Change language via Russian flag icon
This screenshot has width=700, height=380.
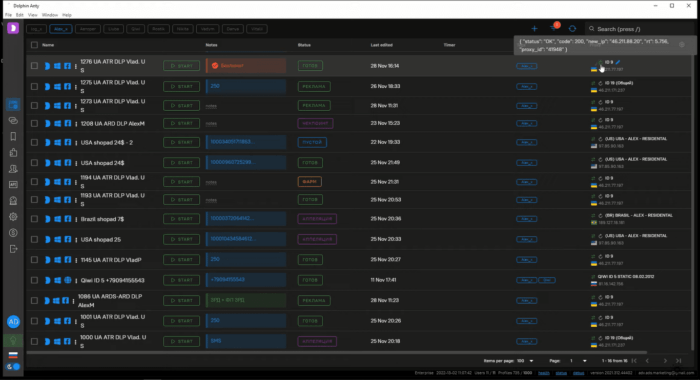pyautogui.click(x=13, y=355)
